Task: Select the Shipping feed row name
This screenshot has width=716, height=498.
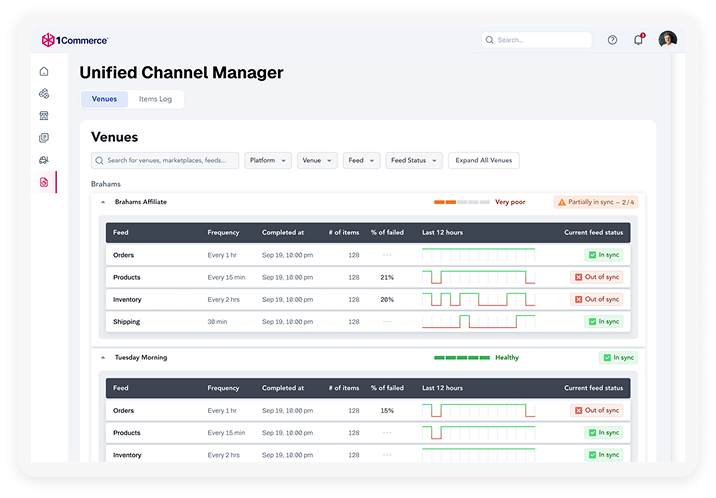Action: point(126,322)
